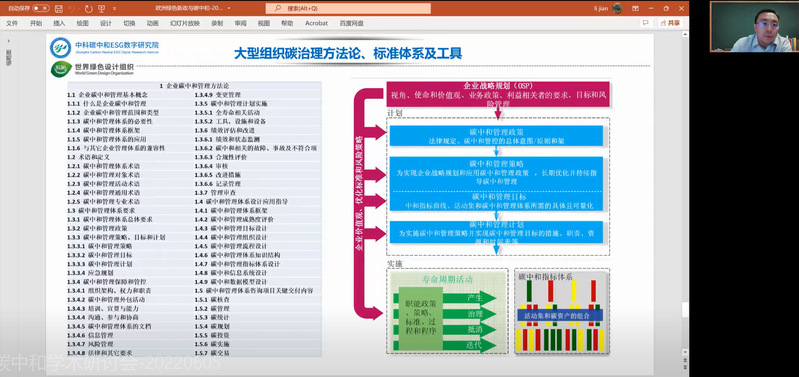
Task: Click the search magnifier icon
Action: coord(278,9)
